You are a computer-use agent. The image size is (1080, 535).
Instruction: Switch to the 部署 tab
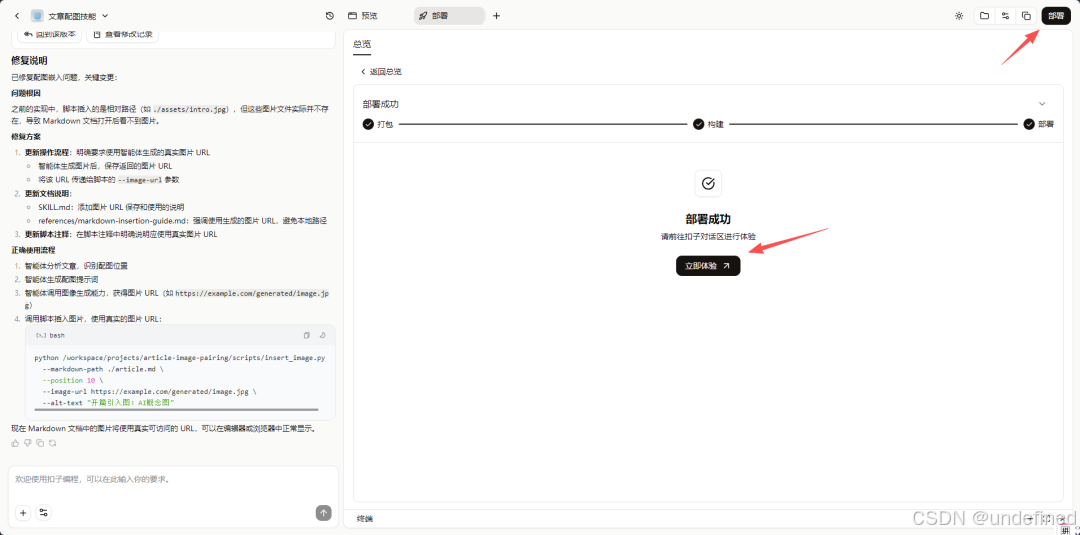(449, 16)
